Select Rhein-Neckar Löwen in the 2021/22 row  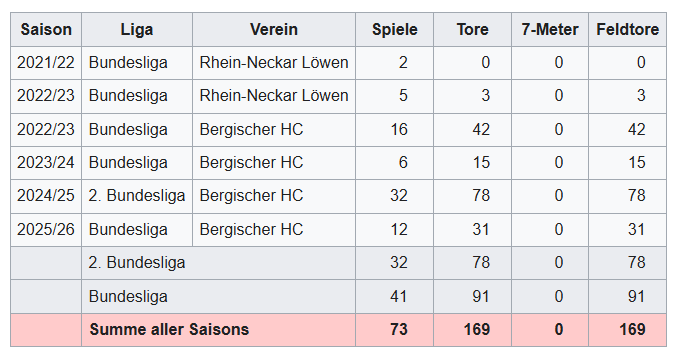pyautogui.click(x=274, y=63)
